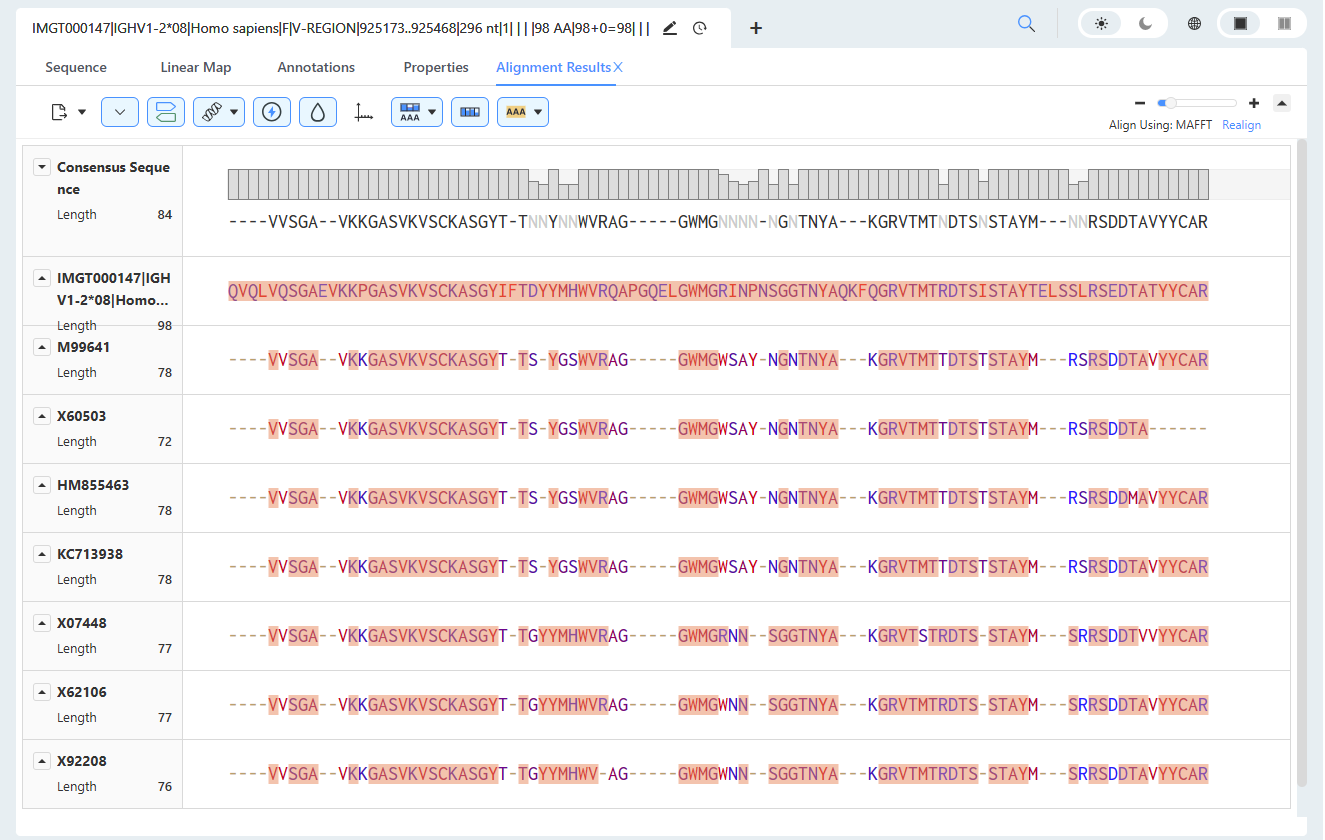Toggle the Consensus Sequence row arrow
1325x840 pixels.
(42, 167)
